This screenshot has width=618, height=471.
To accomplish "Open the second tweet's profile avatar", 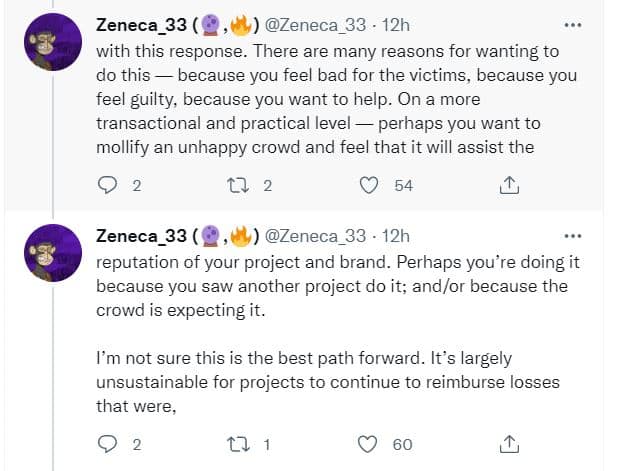I will pyautogui.click(x=53, y=253).
